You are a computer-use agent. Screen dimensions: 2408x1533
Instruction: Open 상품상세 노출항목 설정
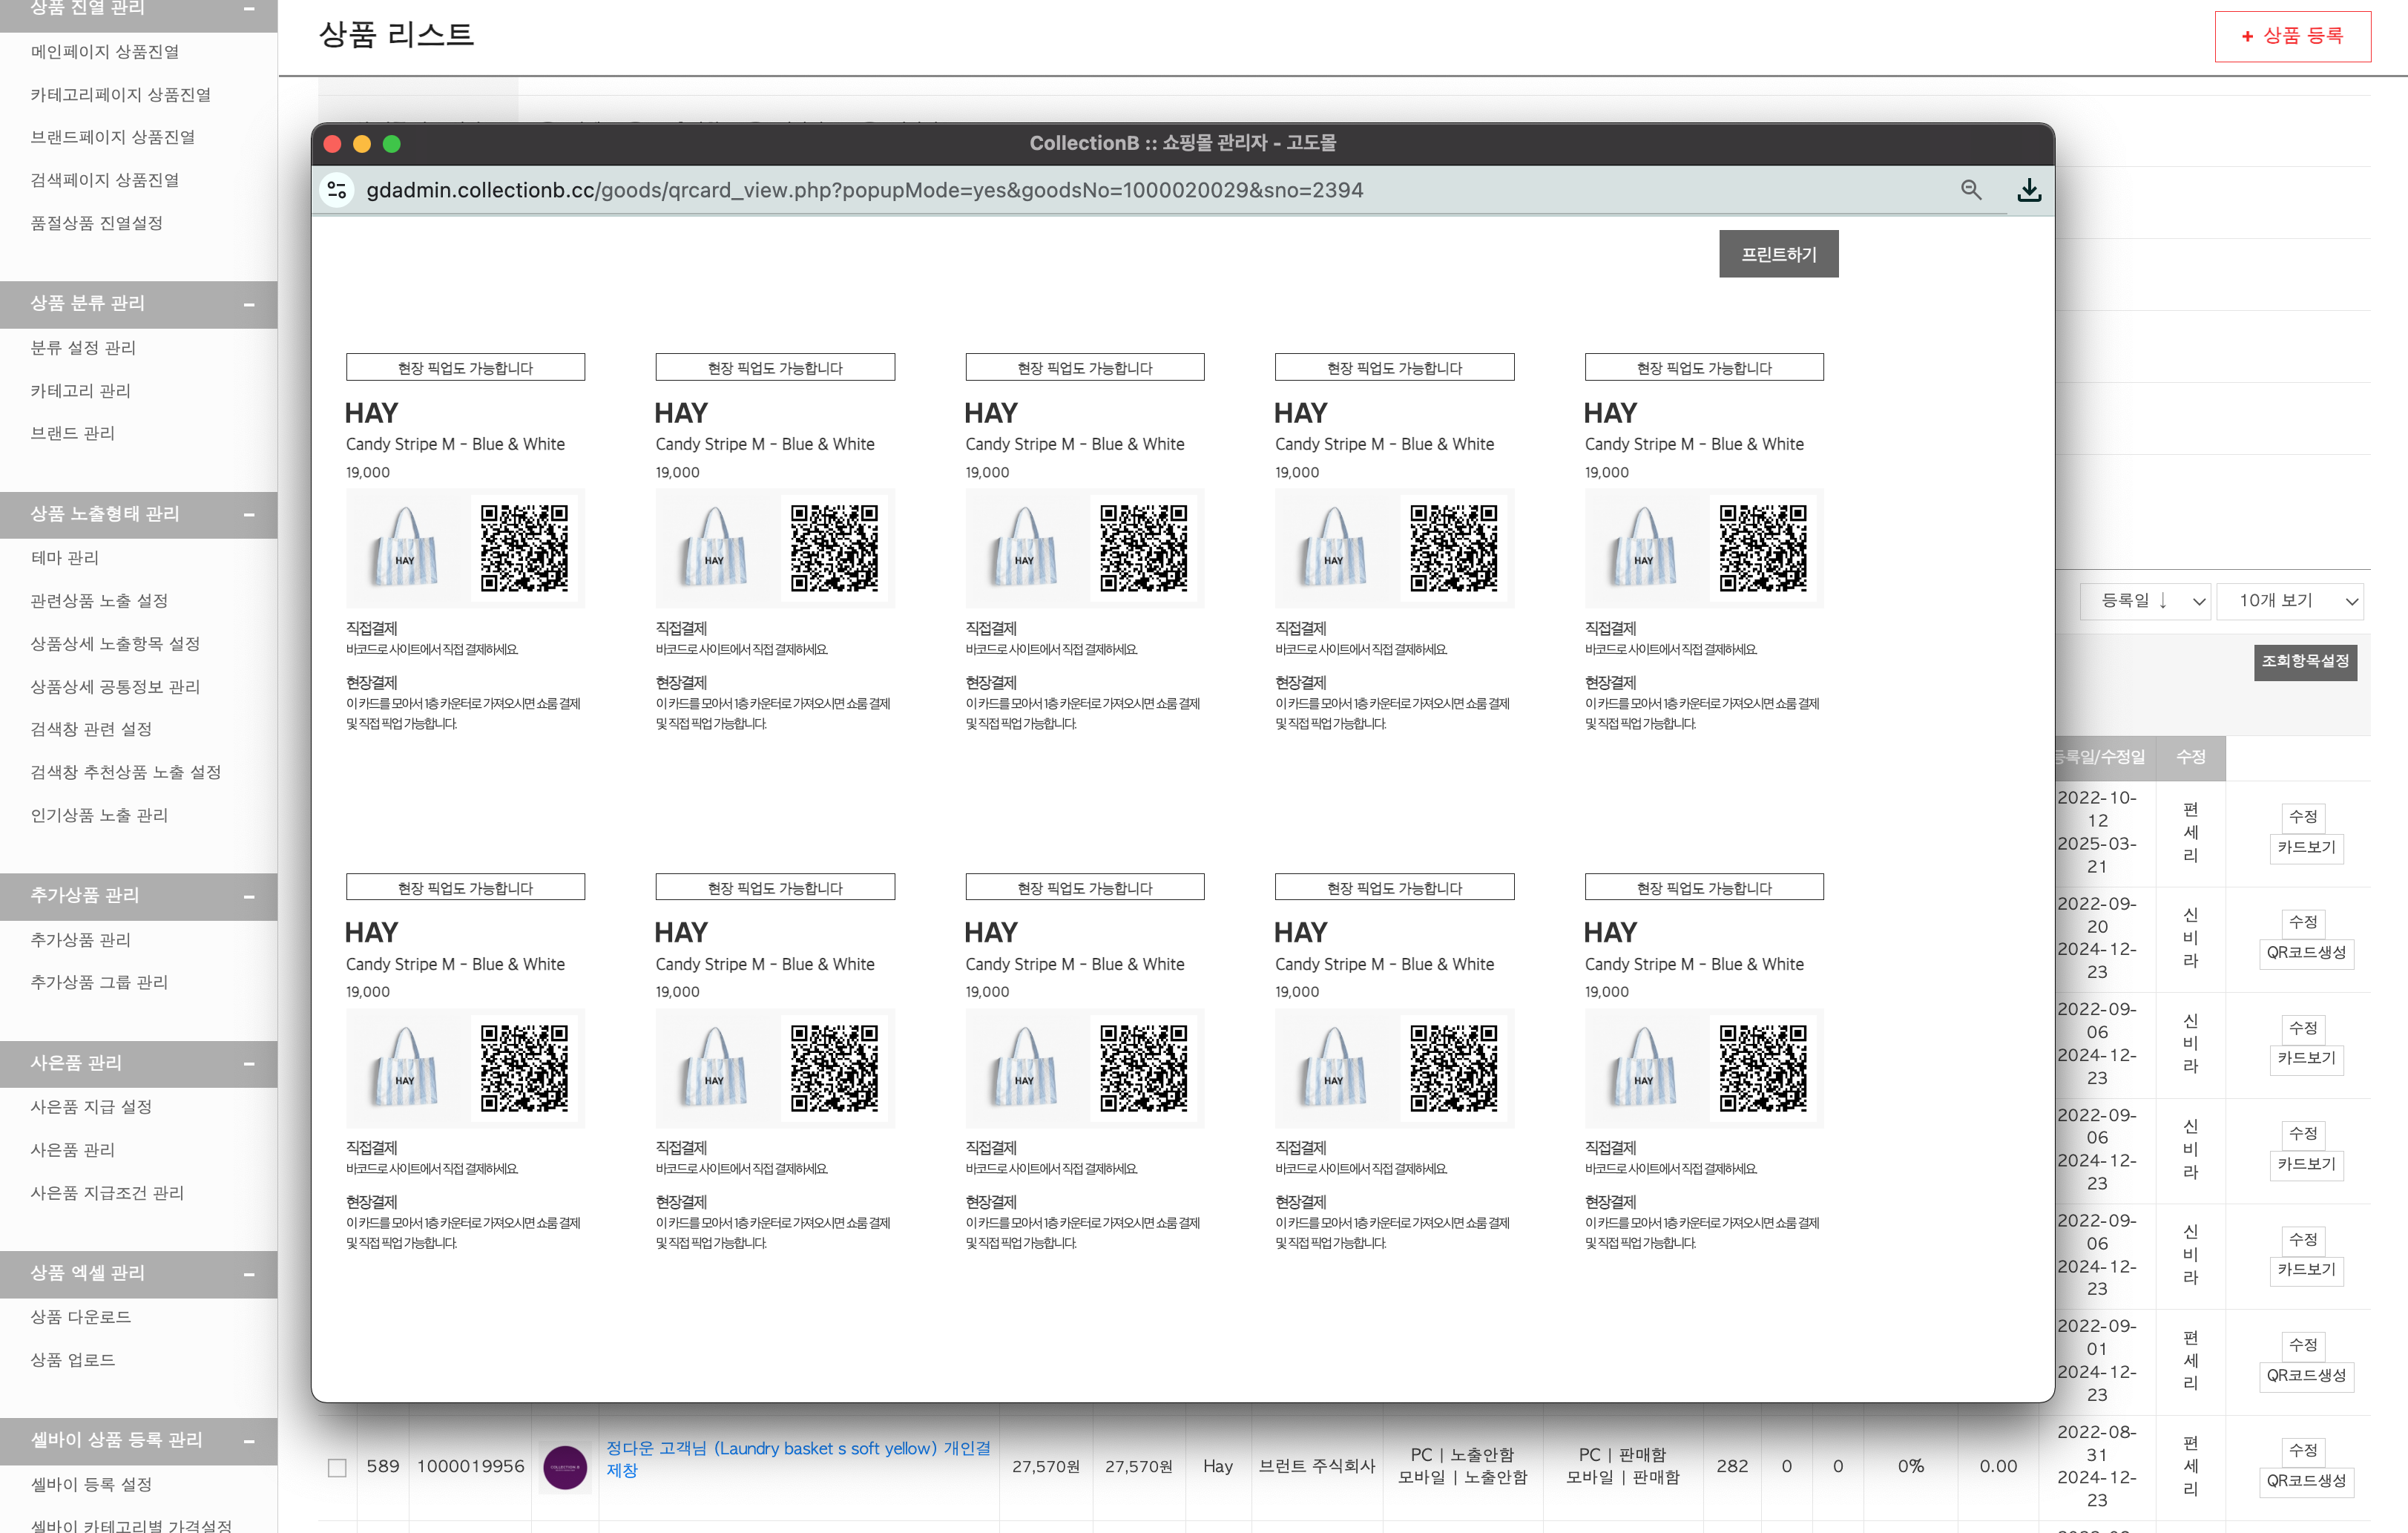pos(115,644)
